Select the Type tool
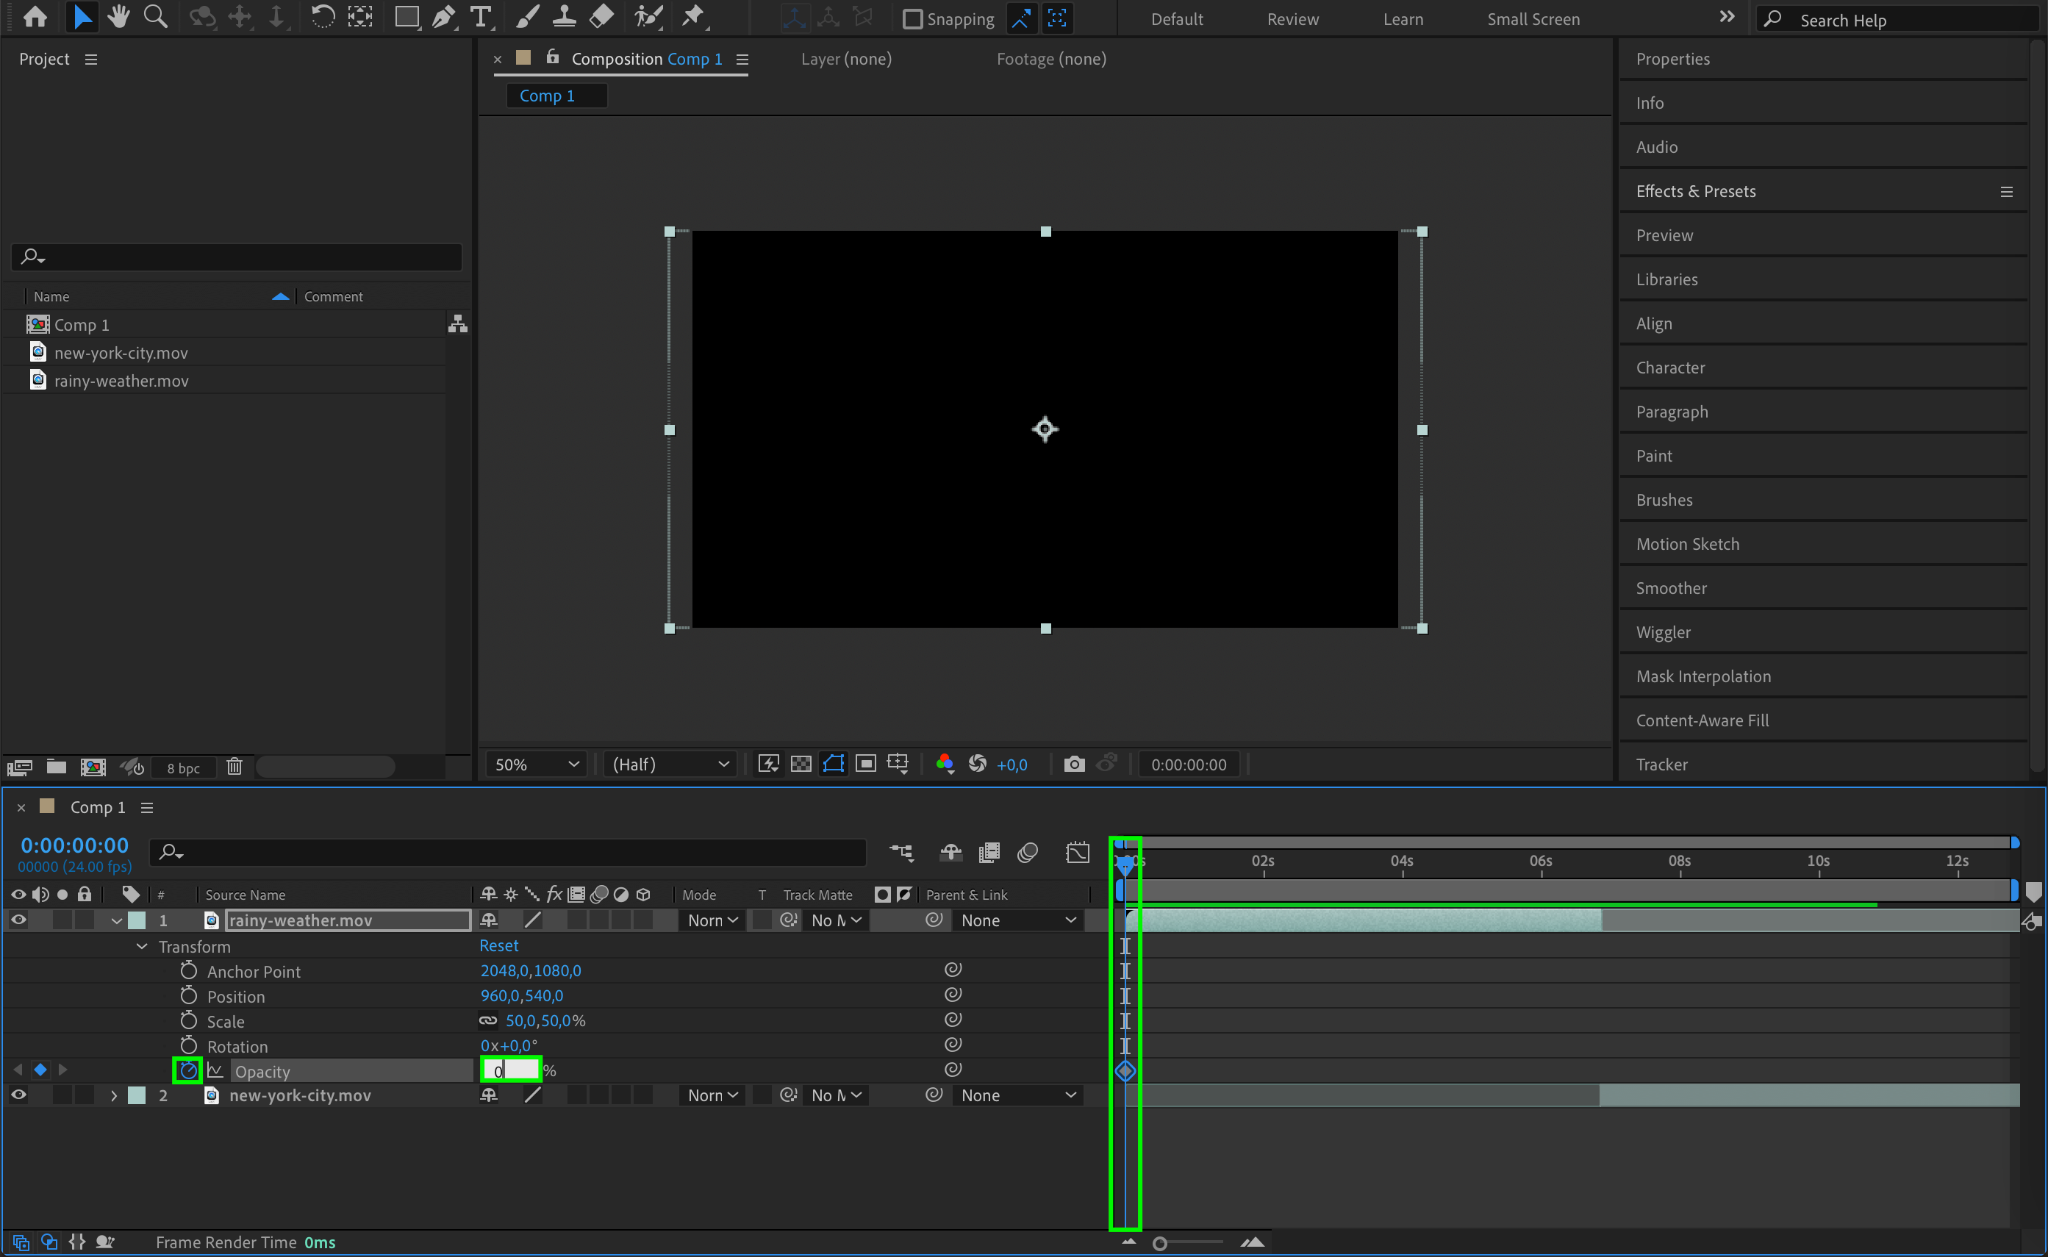2048x1257 pixels. pos(481,17)
